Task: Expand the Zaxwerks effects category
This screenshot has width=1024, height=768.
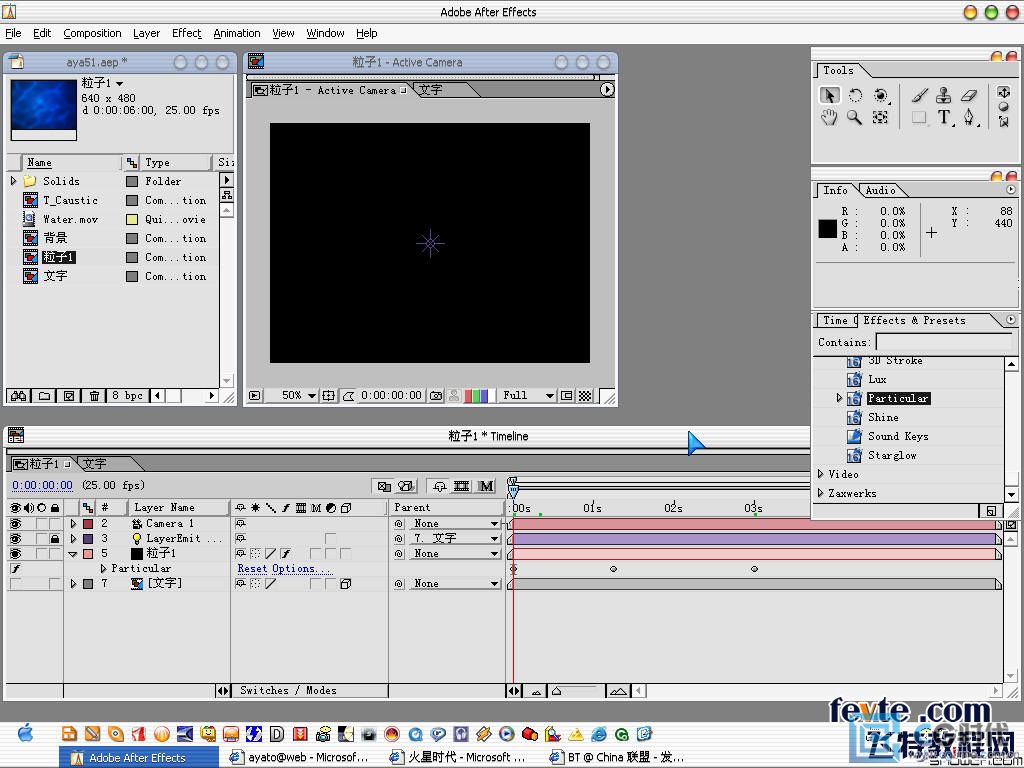Action: (821, 493)
